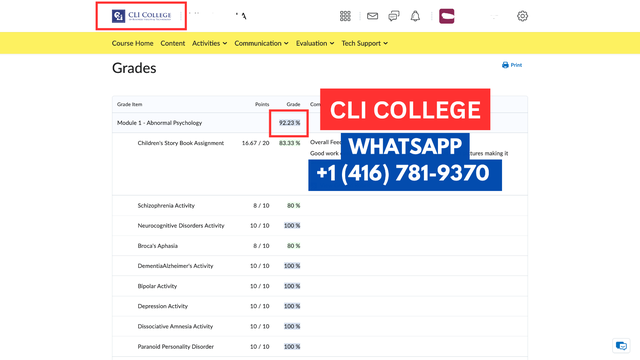Open the subscription alerts chat icon
640x360 pixels.
(393, 16)
